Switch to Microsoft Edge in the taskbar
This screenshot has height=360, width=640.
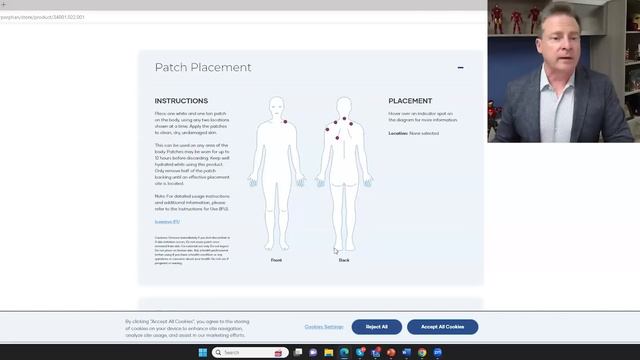coord(344,352)
